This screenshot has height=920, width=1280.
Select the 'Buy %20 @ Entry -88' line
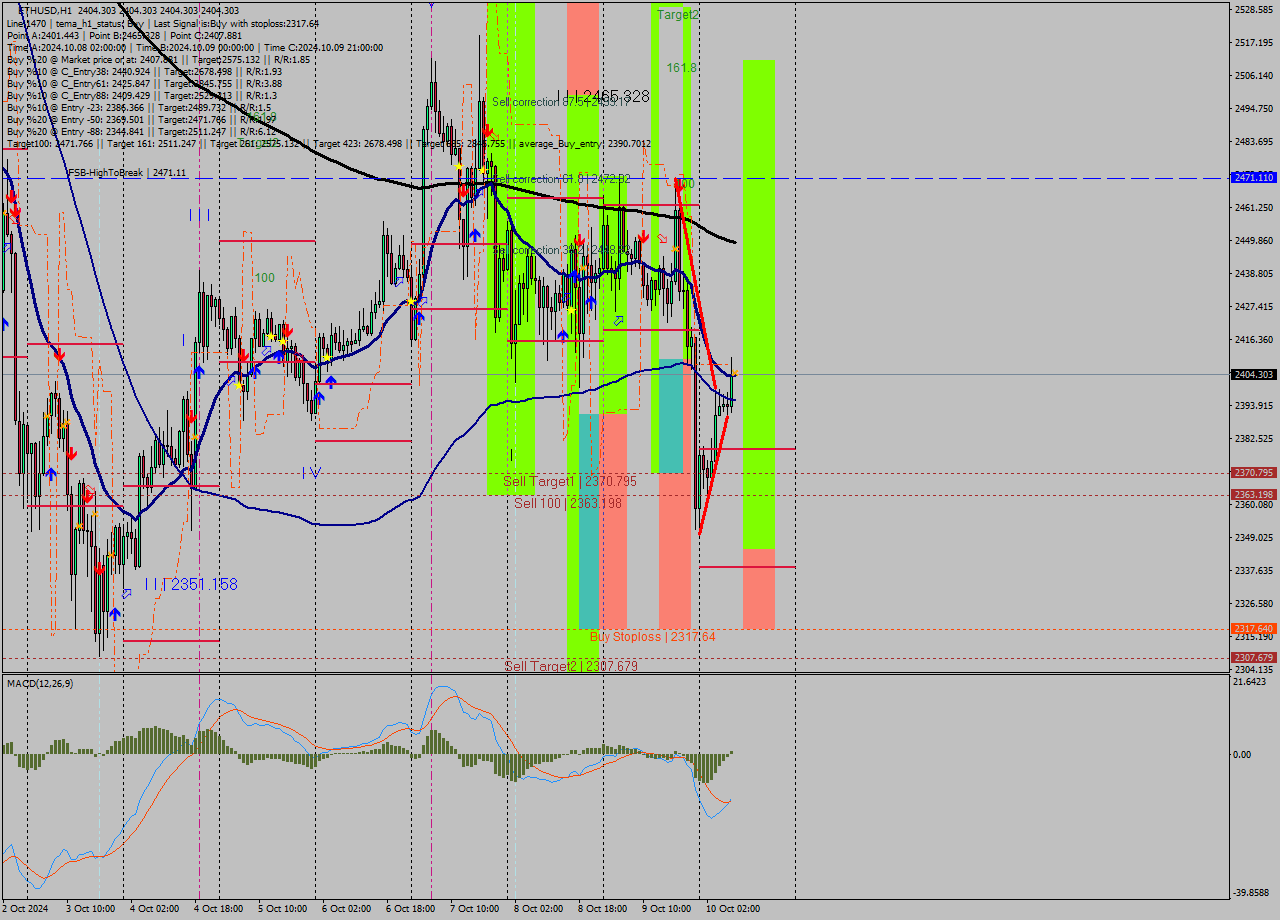pos(141,132)
